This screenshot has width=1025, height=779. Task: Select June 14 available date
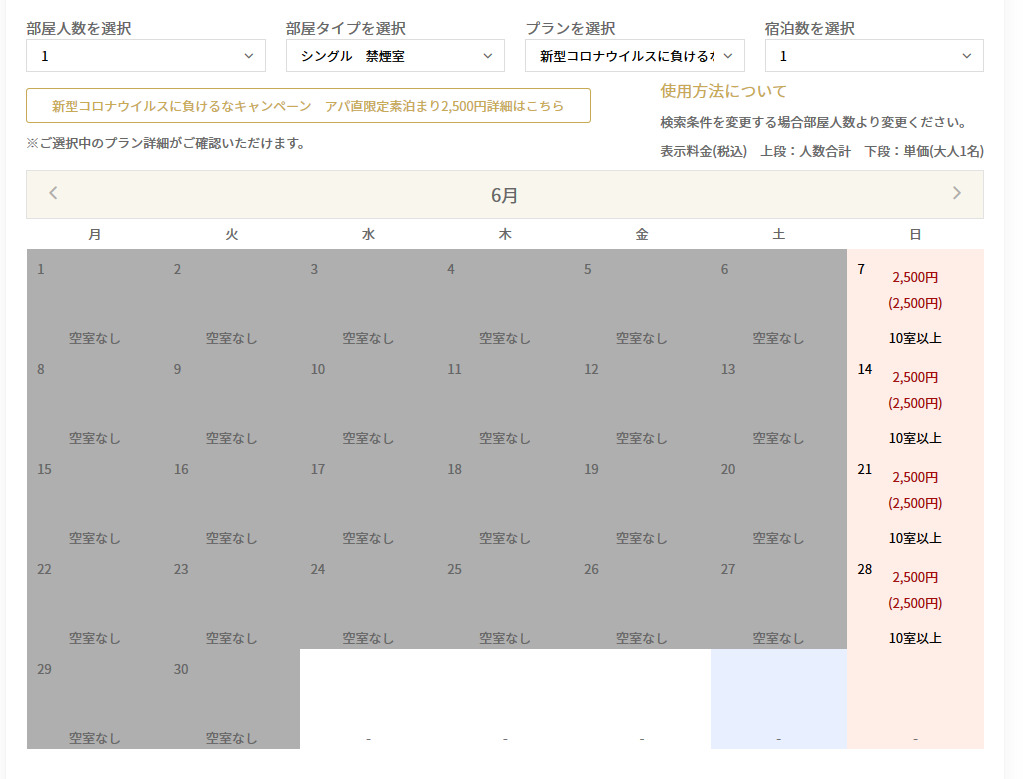[914, 398]
